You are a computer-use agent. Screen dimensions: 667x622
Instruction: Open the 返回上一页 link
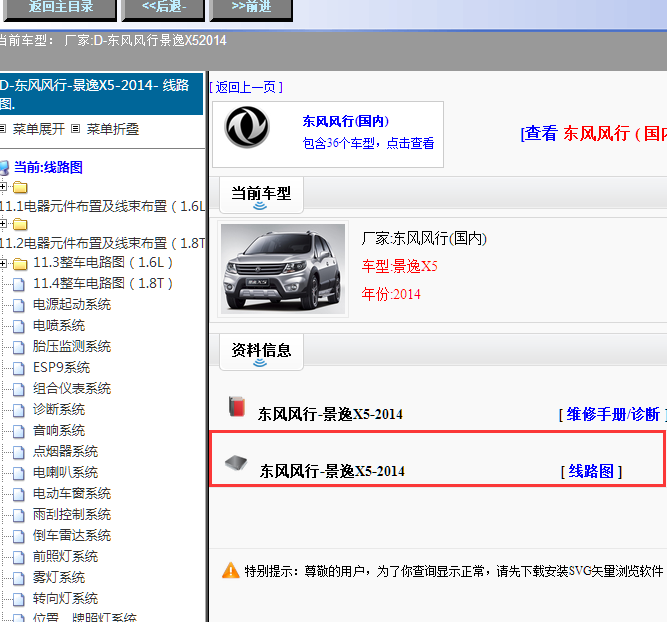pos(246,87)
